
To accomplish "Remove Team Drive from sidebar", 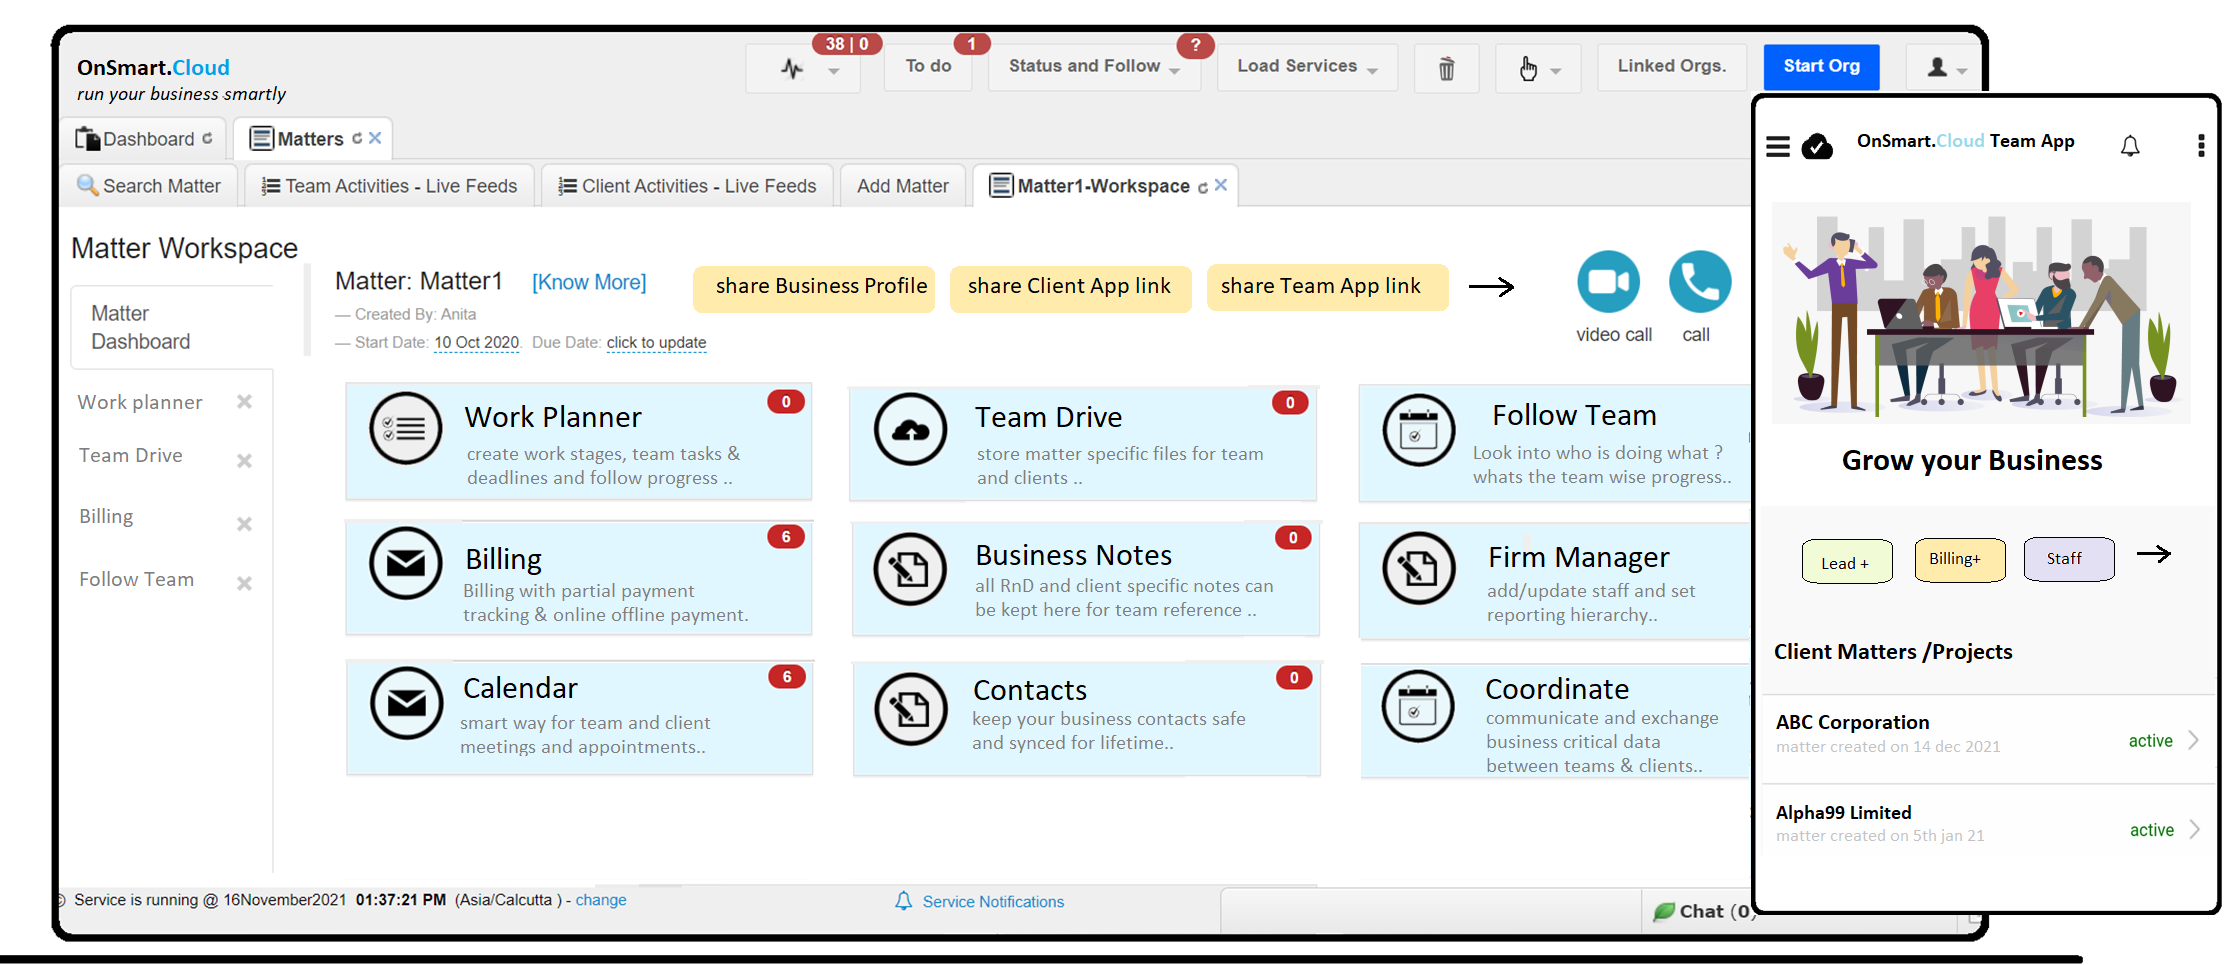I will (244, 461).
